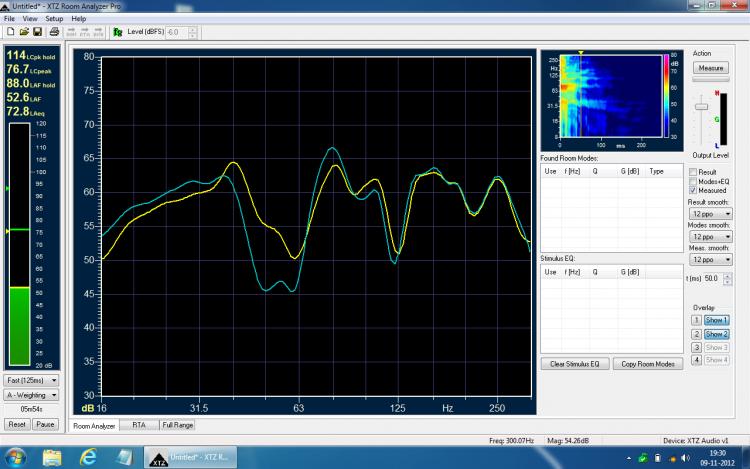Store the measurement in overlay slot 4
The height and width of the screenshot is (469, 750).
[x=696, y=360]
